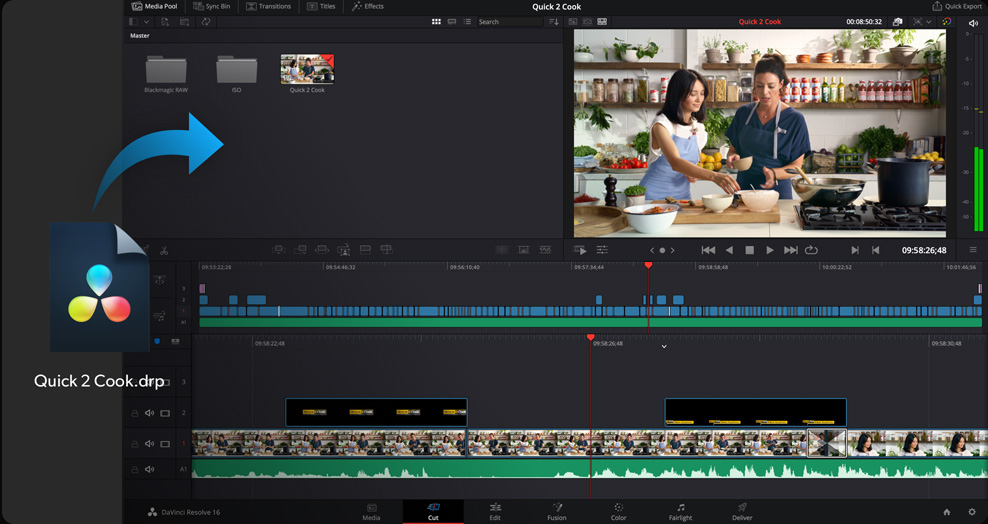
Task: Open media pool sort dropdown
Action: click(x=553, y=22)
